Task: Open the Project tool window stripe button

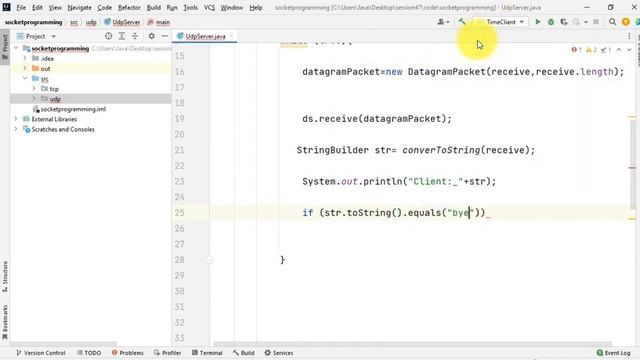Action: [x=5, y=46]
